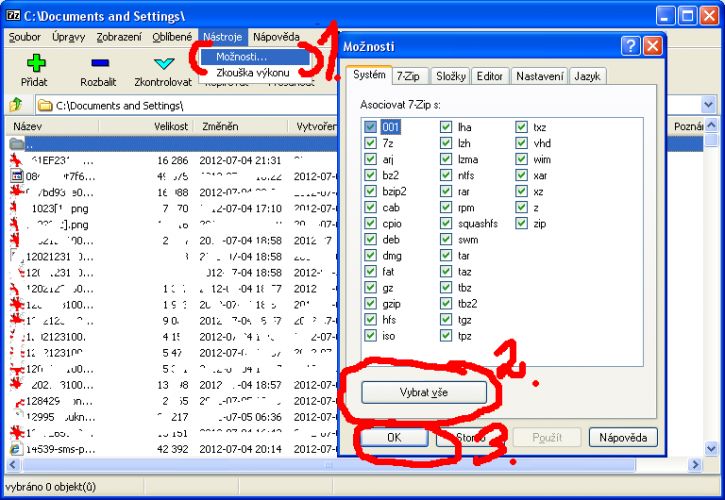This screenshot has width=725, height=500.
Task: Toggle the gzip checkbox
Action: coord(370,303)
